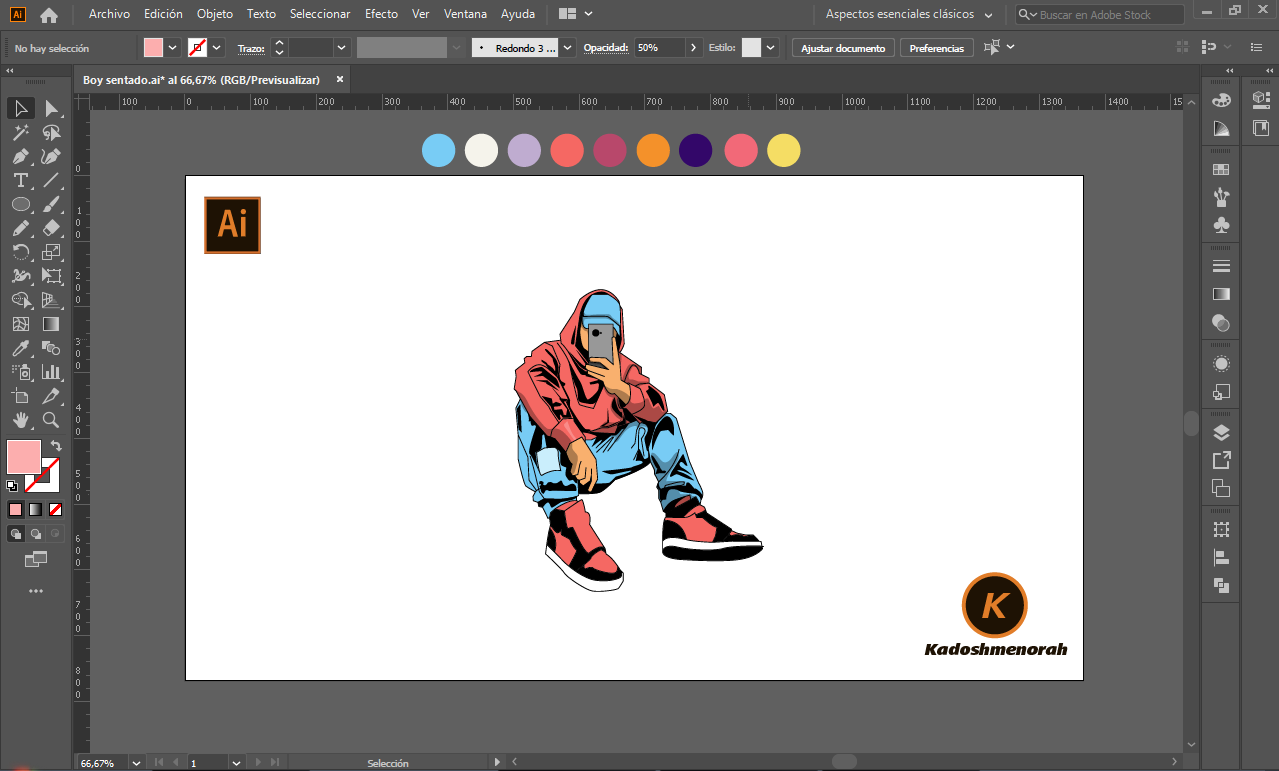Open the Color palette panel icon

tap(1221, 101)
